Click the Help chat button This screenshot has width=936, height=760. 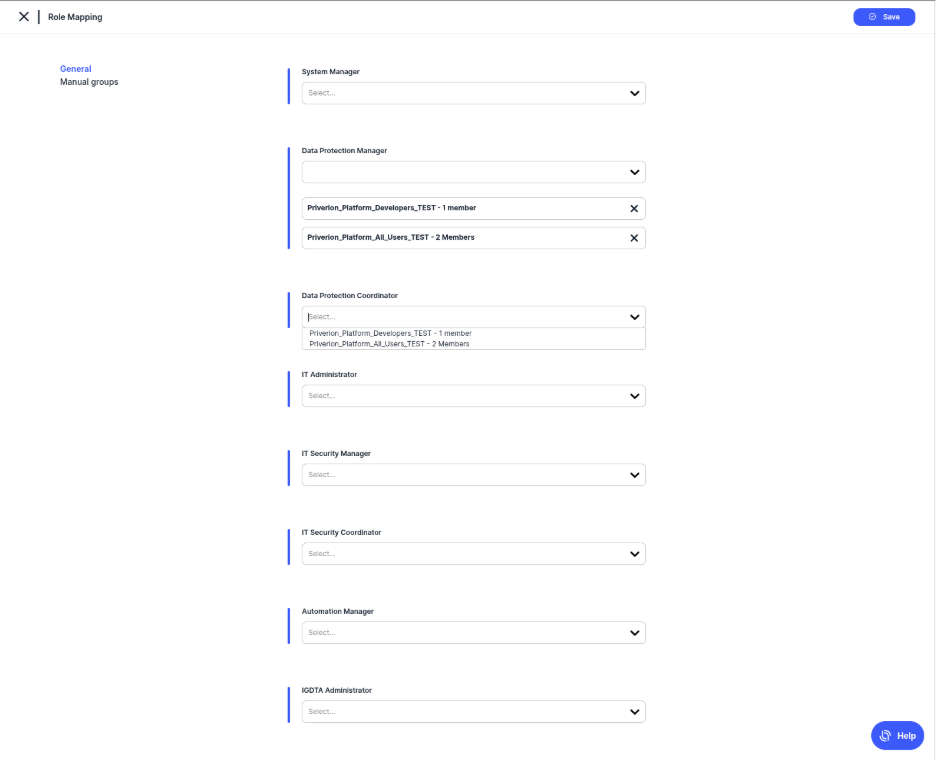pyautogui.click(x=897, y=735)
